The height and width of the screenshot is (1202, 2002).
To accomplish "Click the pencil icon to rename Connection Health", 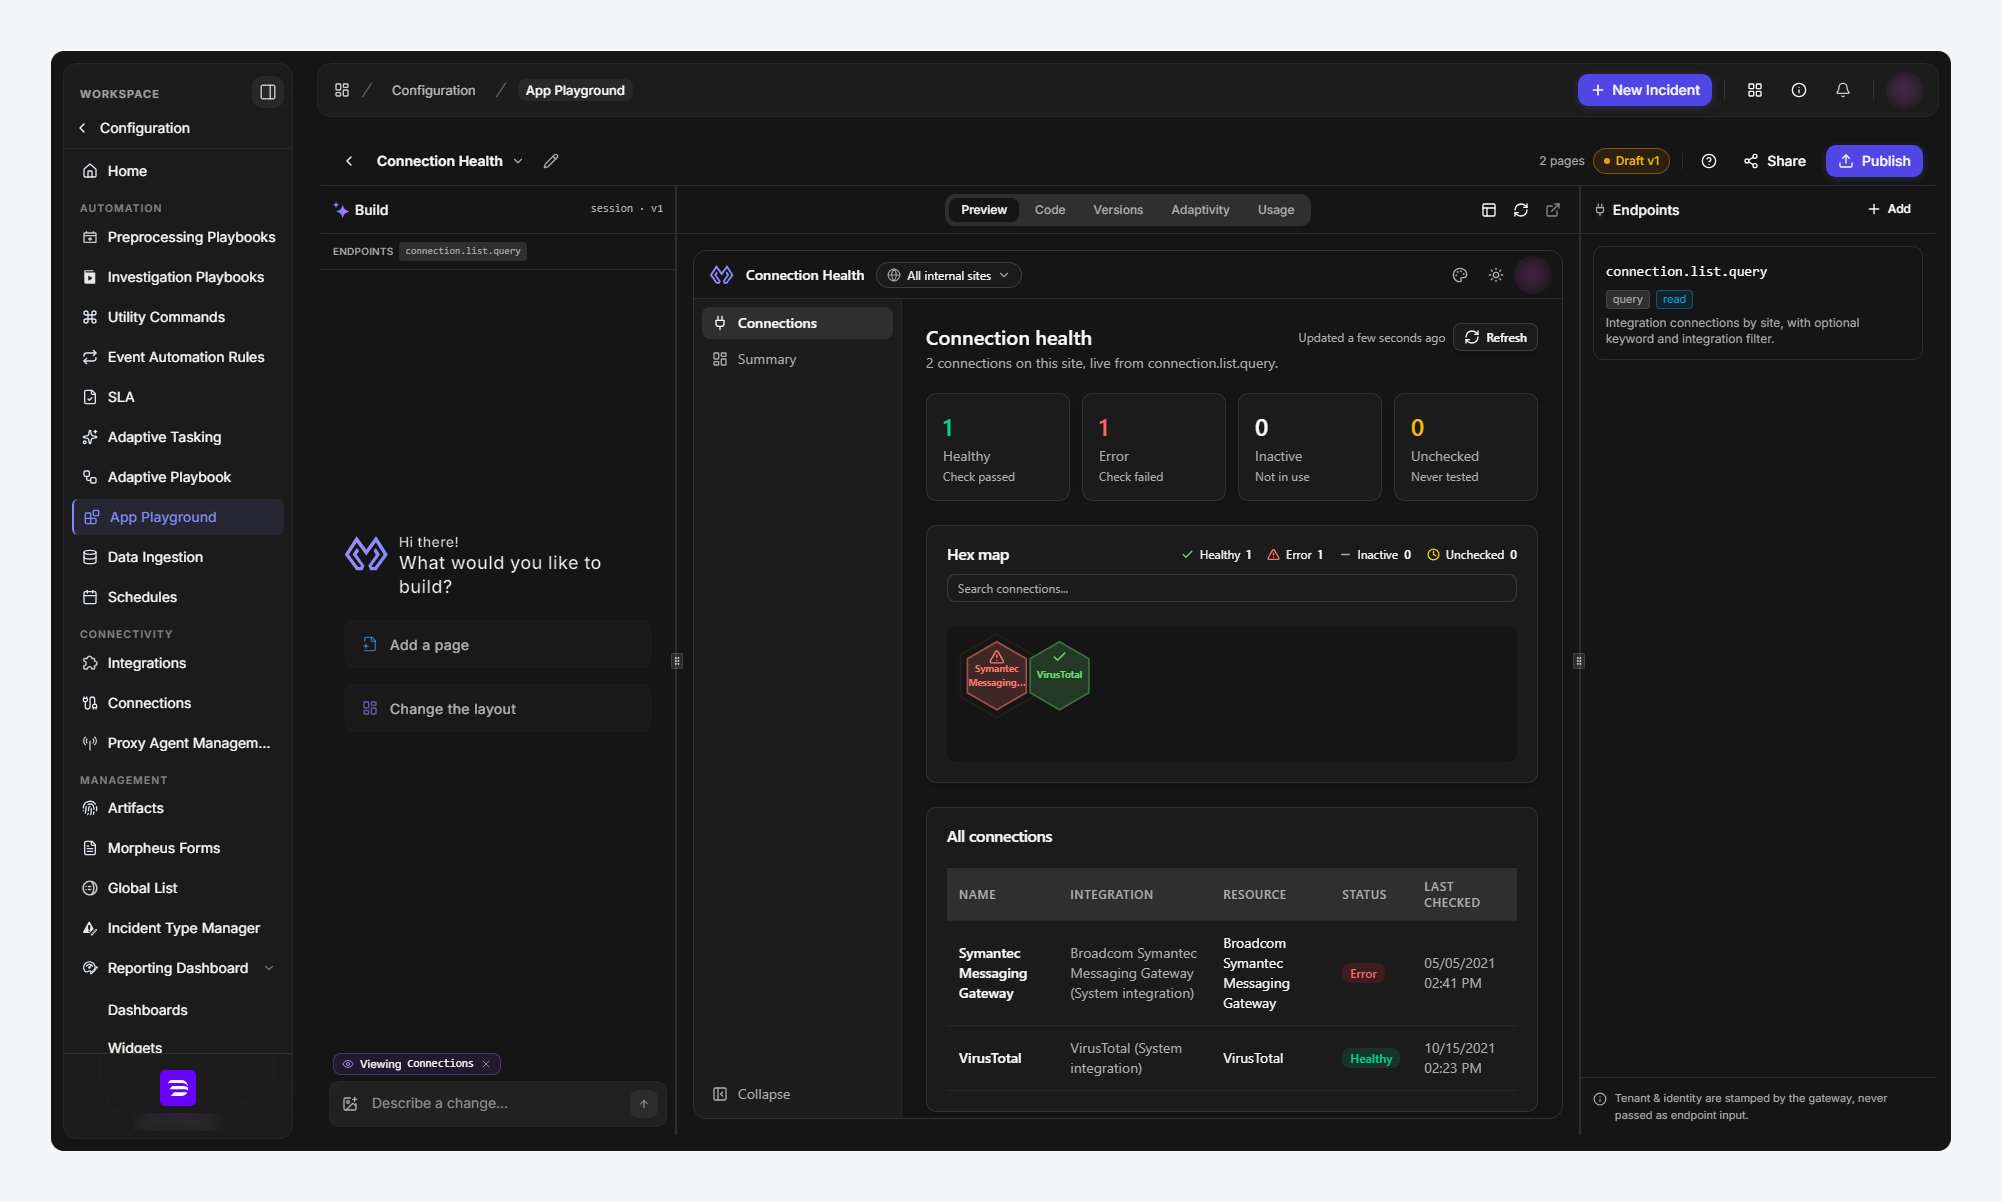I will [x=551, y=161].
